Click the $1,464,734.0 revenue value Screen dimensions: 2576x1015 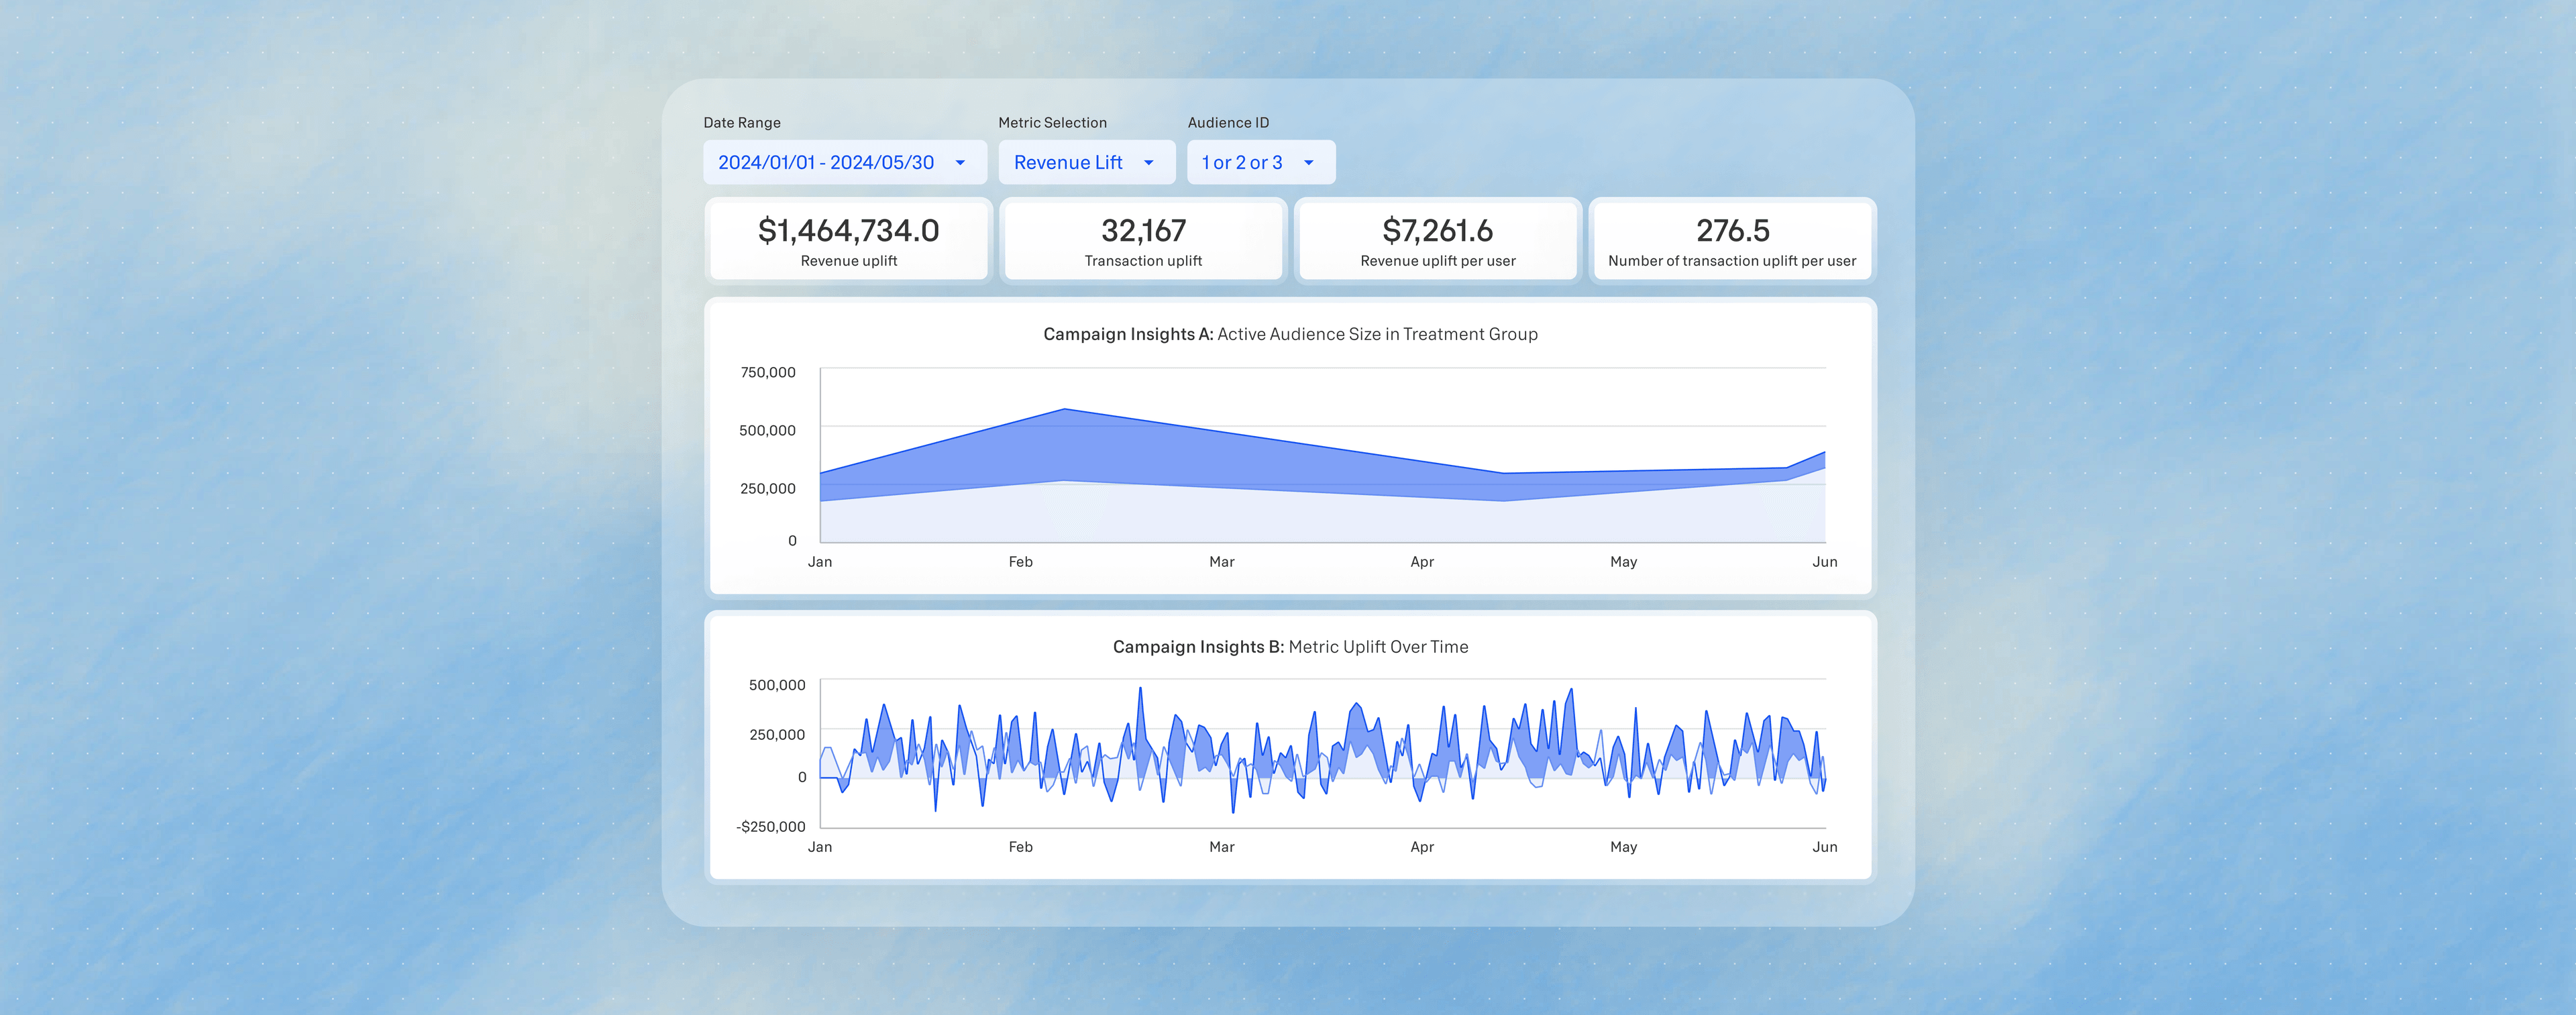[848, 230]
